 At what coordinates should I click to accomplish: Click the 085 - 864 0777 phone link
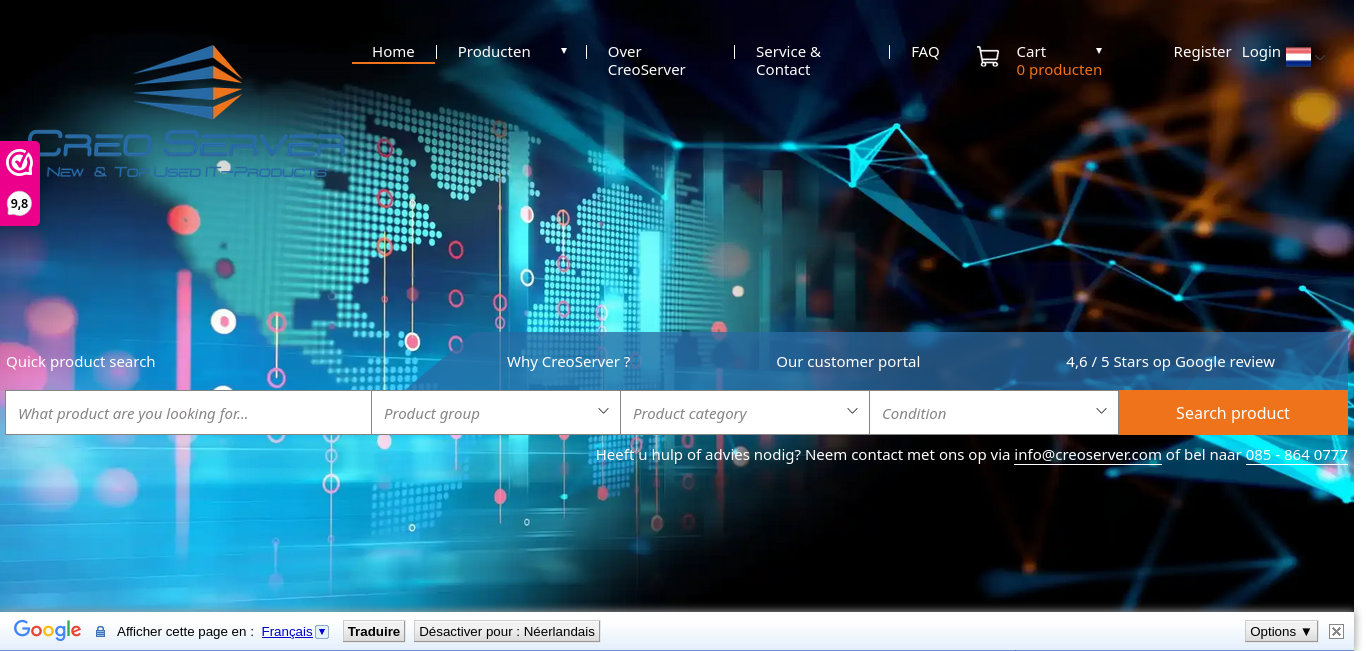point(1297,455)
